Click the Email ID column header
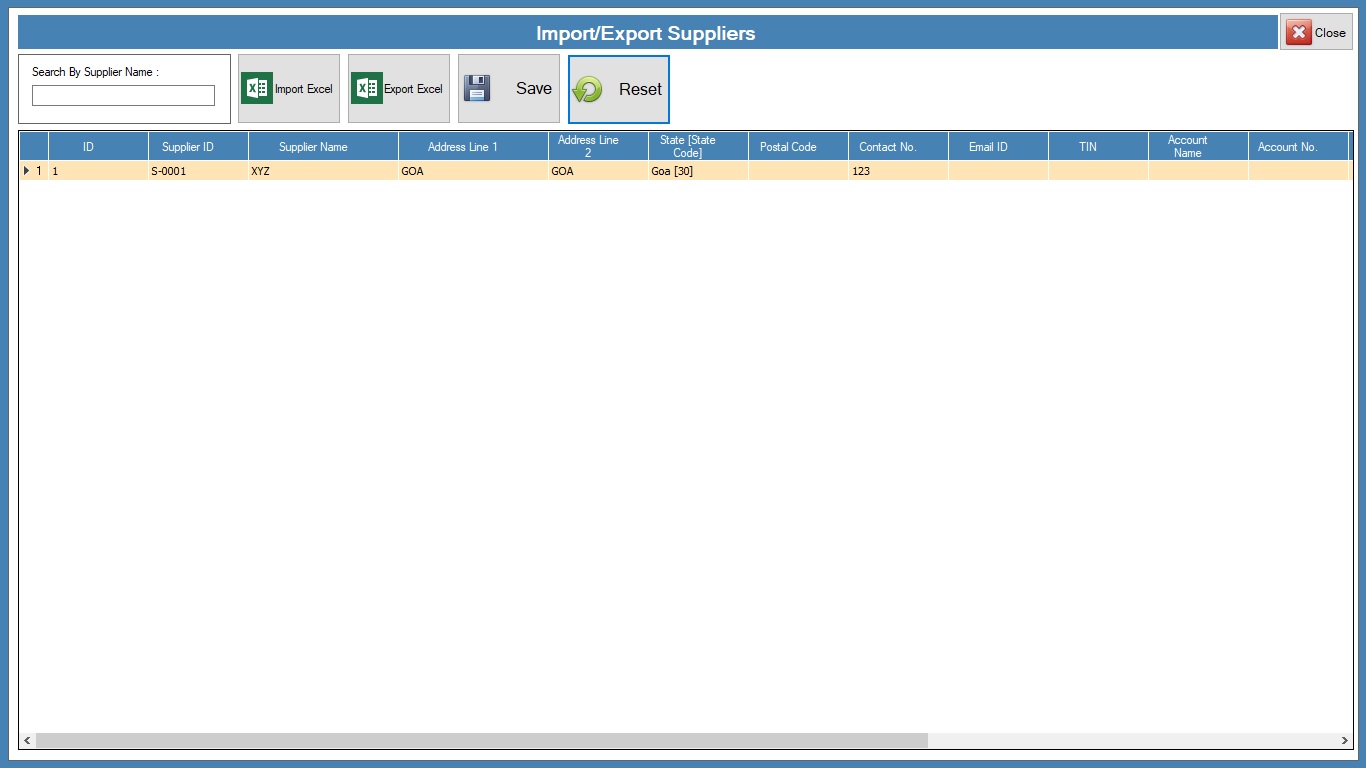The image size is (1366, 768). click(988, 147)
